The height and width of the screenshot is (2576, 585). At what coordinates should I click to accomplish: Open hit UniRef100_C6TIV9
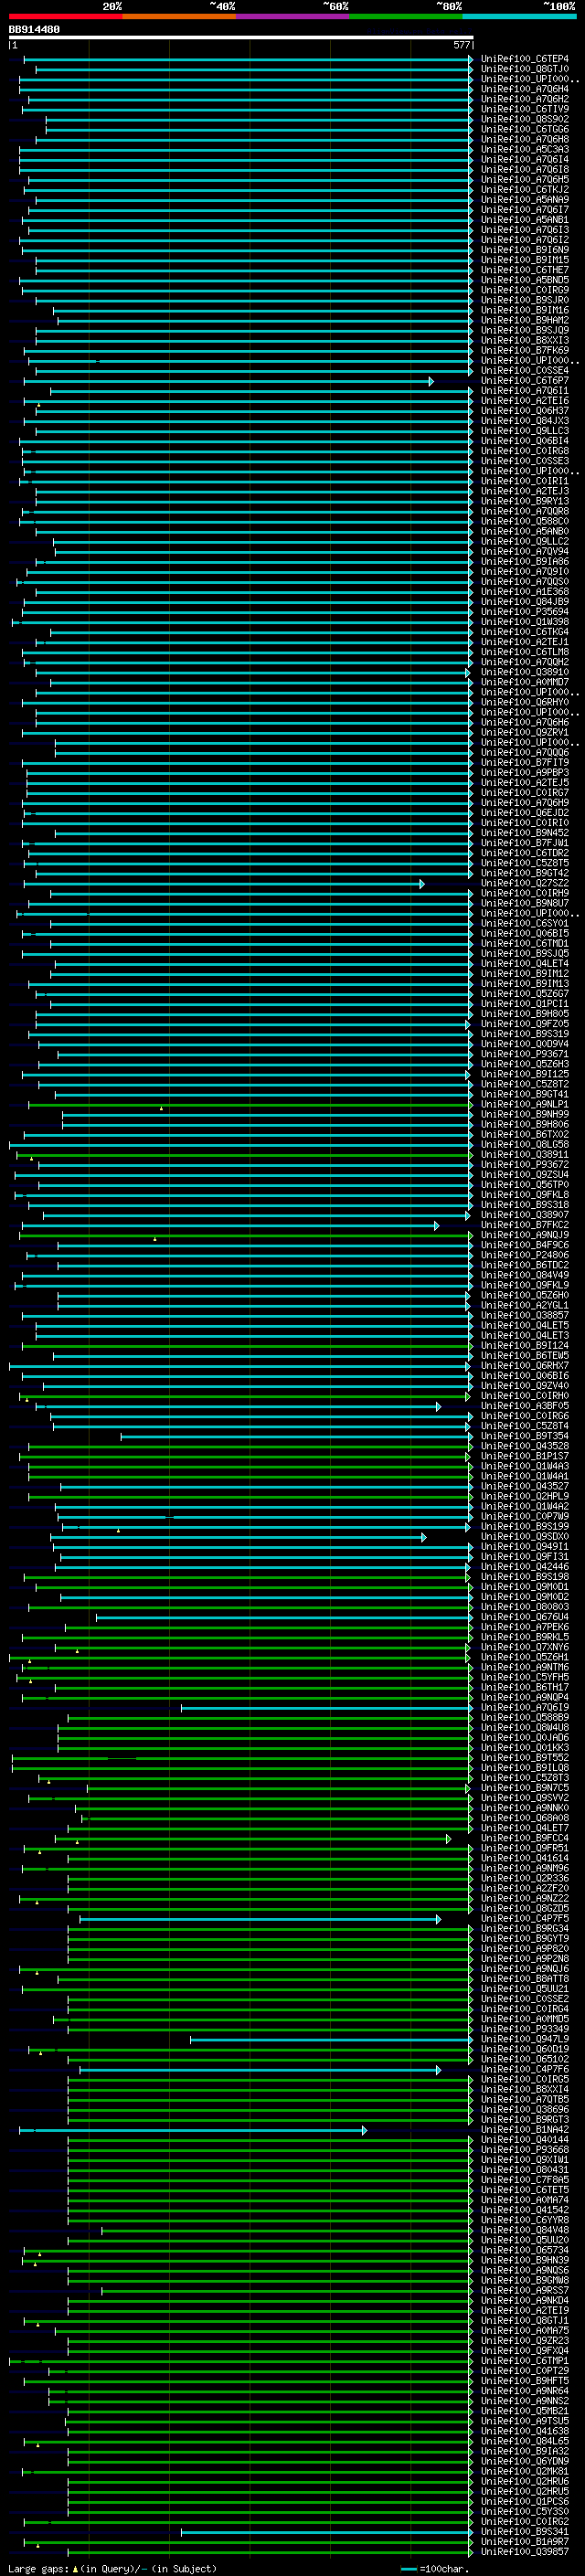524,109
